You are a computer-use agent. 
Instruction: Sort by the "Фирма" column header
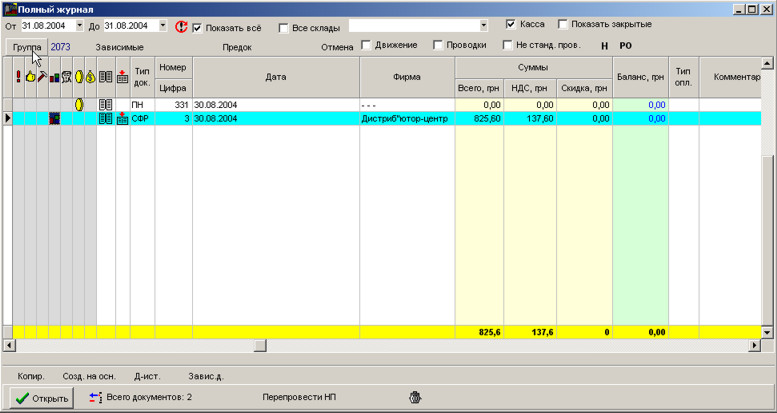click(x=407, y=76)
